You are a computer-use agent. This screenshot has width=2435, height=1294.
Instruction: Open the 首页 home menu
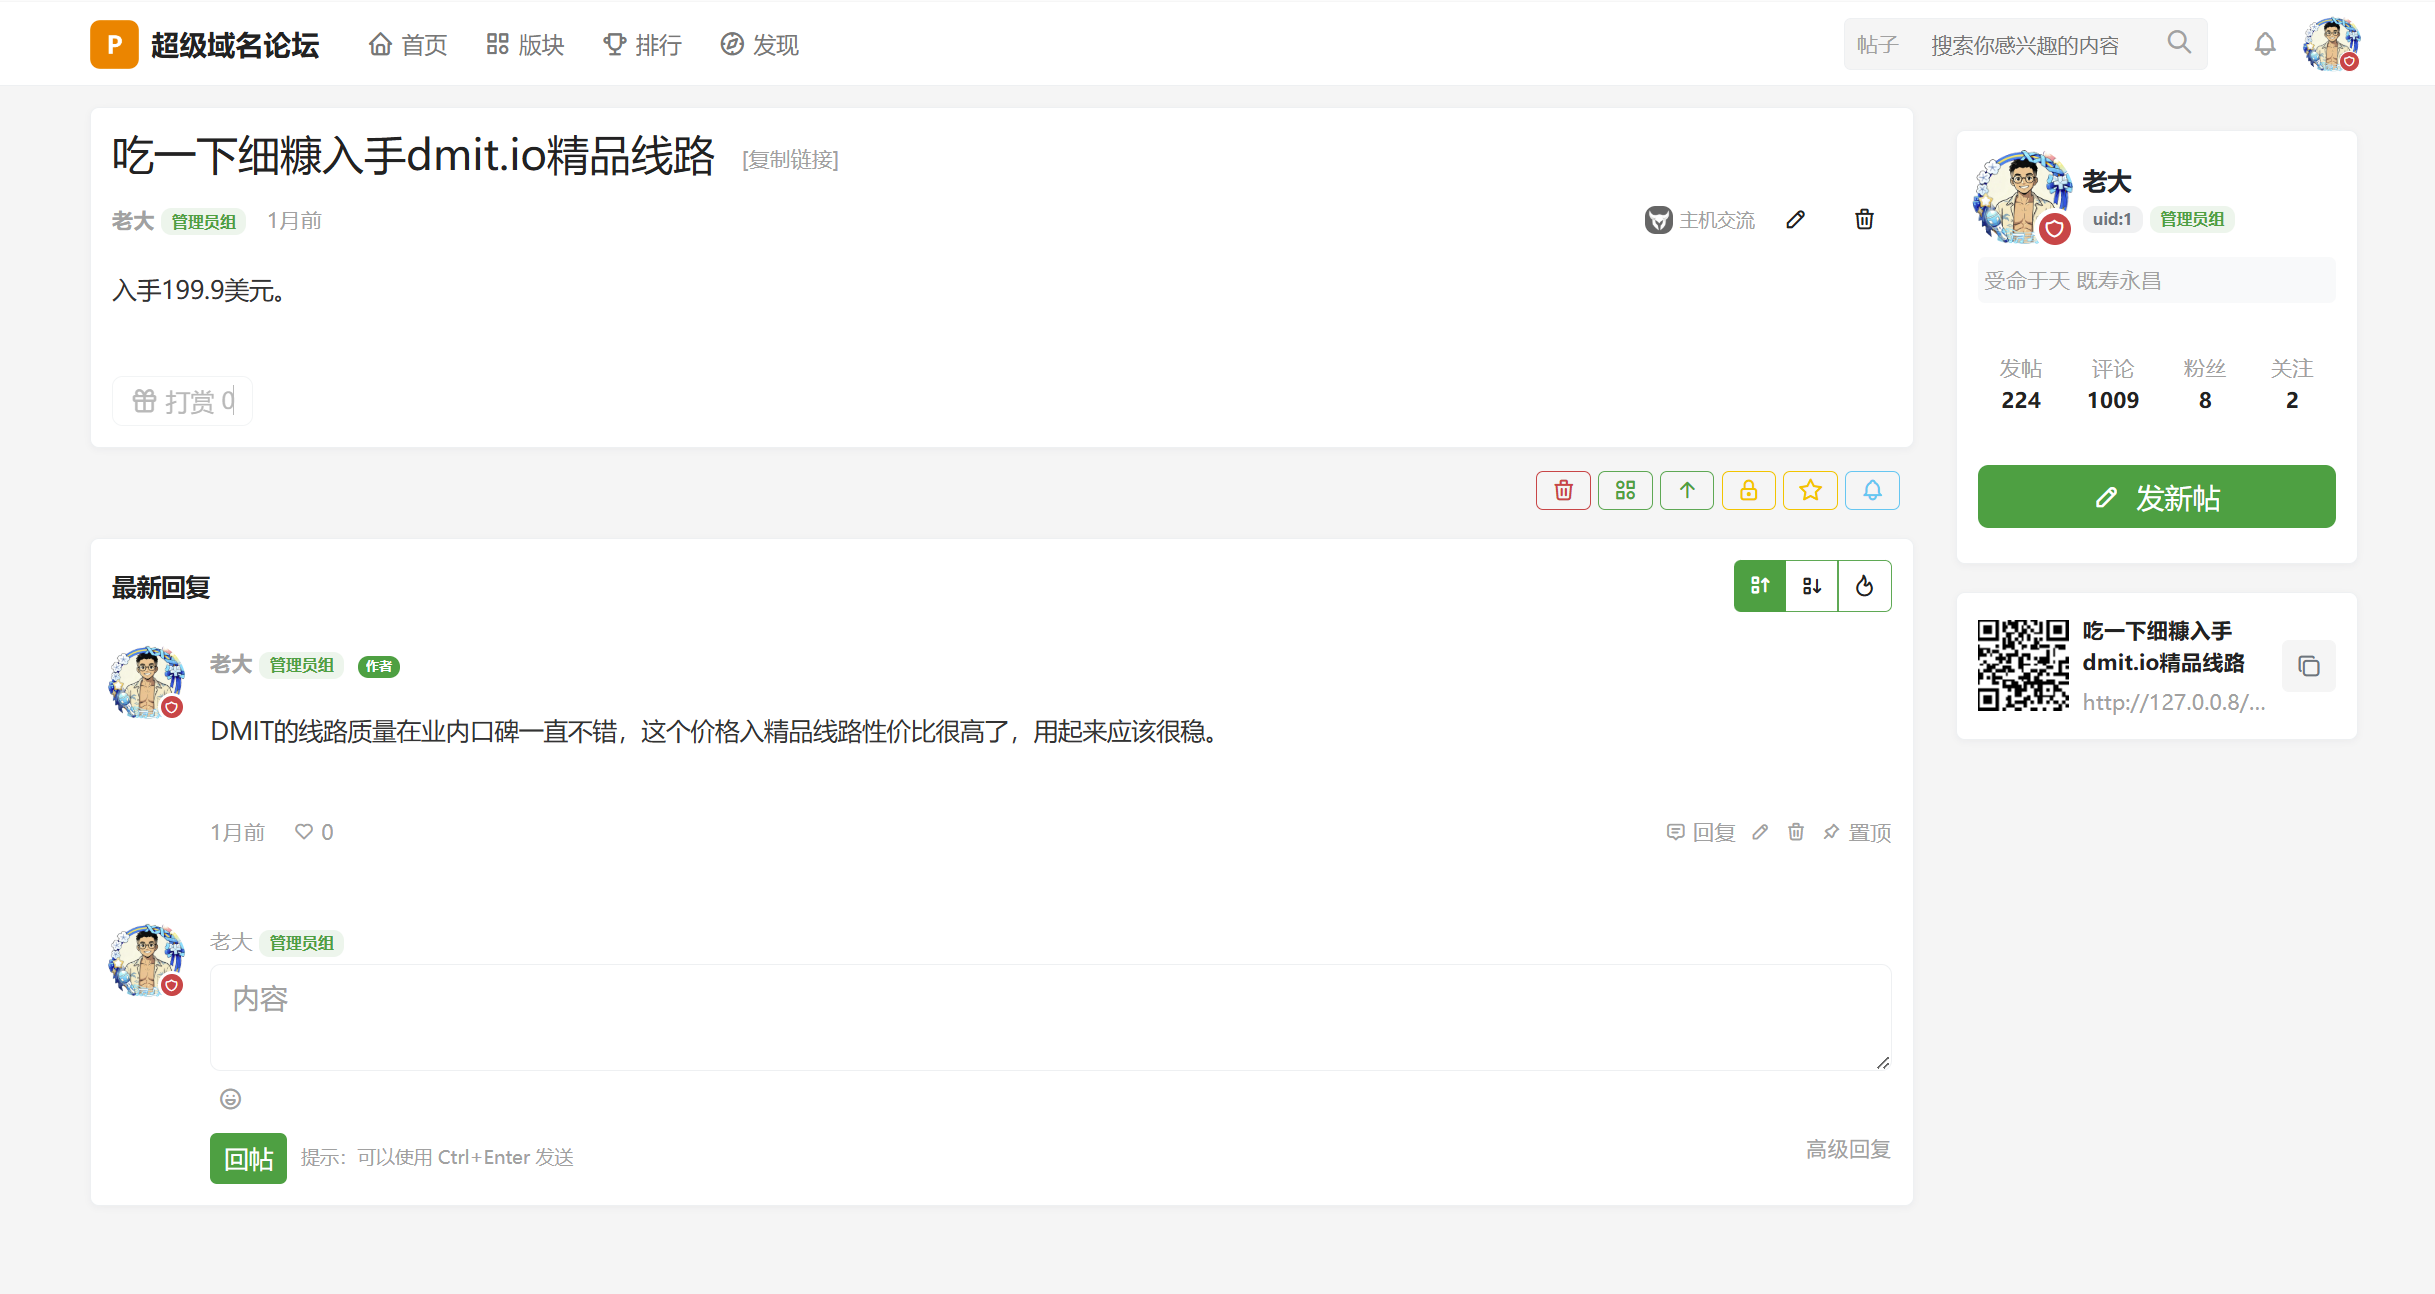click(408, 45)
